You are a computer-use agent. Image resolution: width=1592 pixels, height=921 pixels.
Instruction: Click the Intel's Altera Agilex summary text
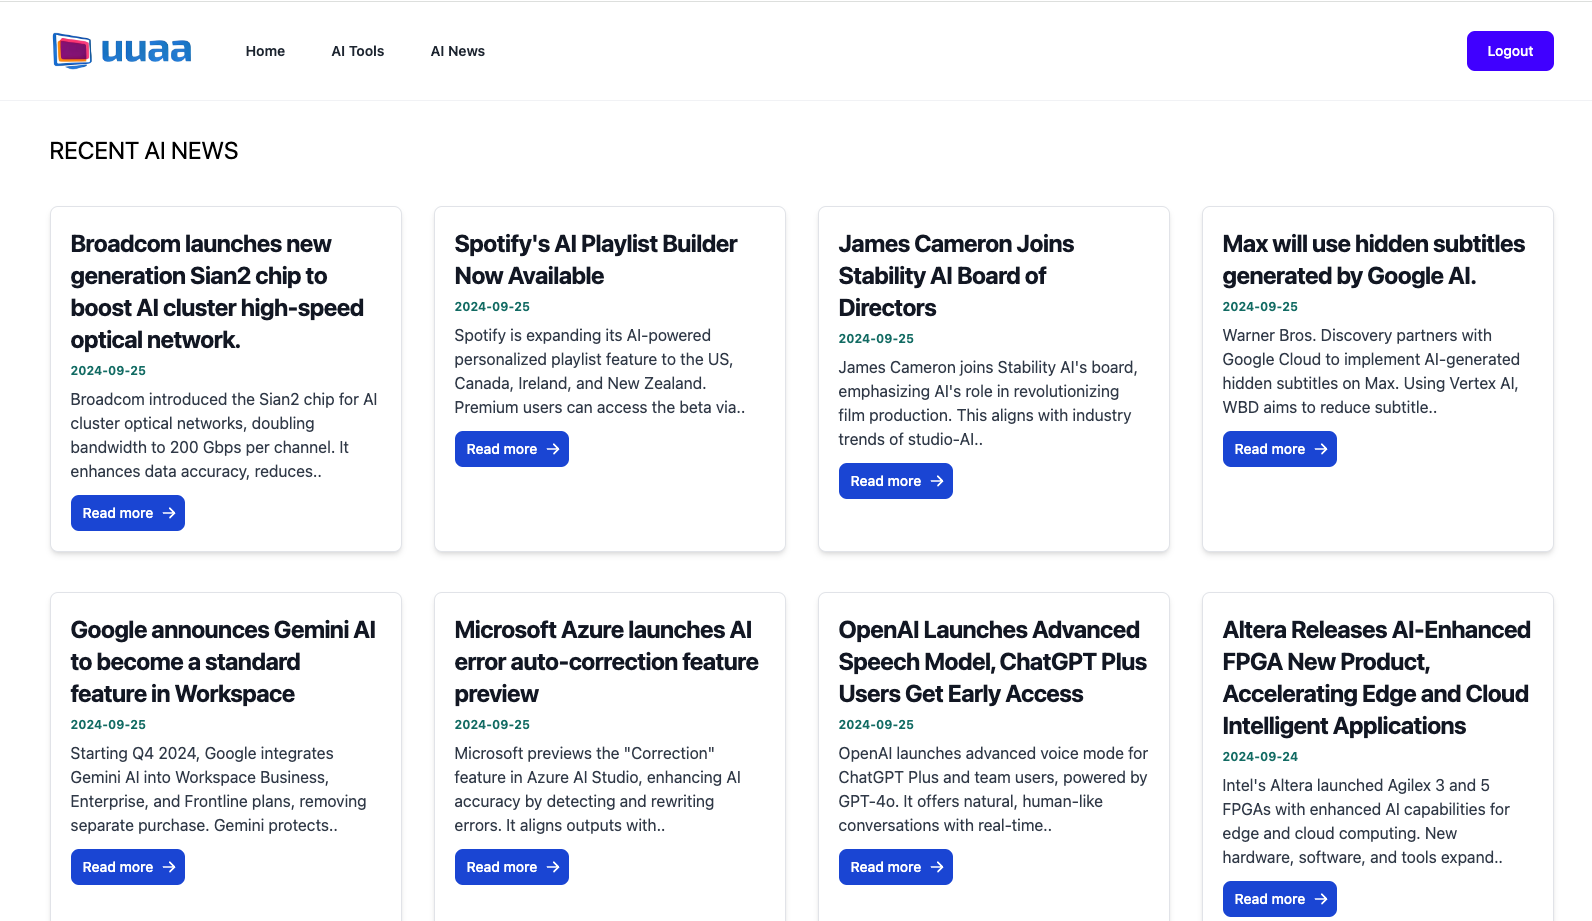coord(1366,822)
